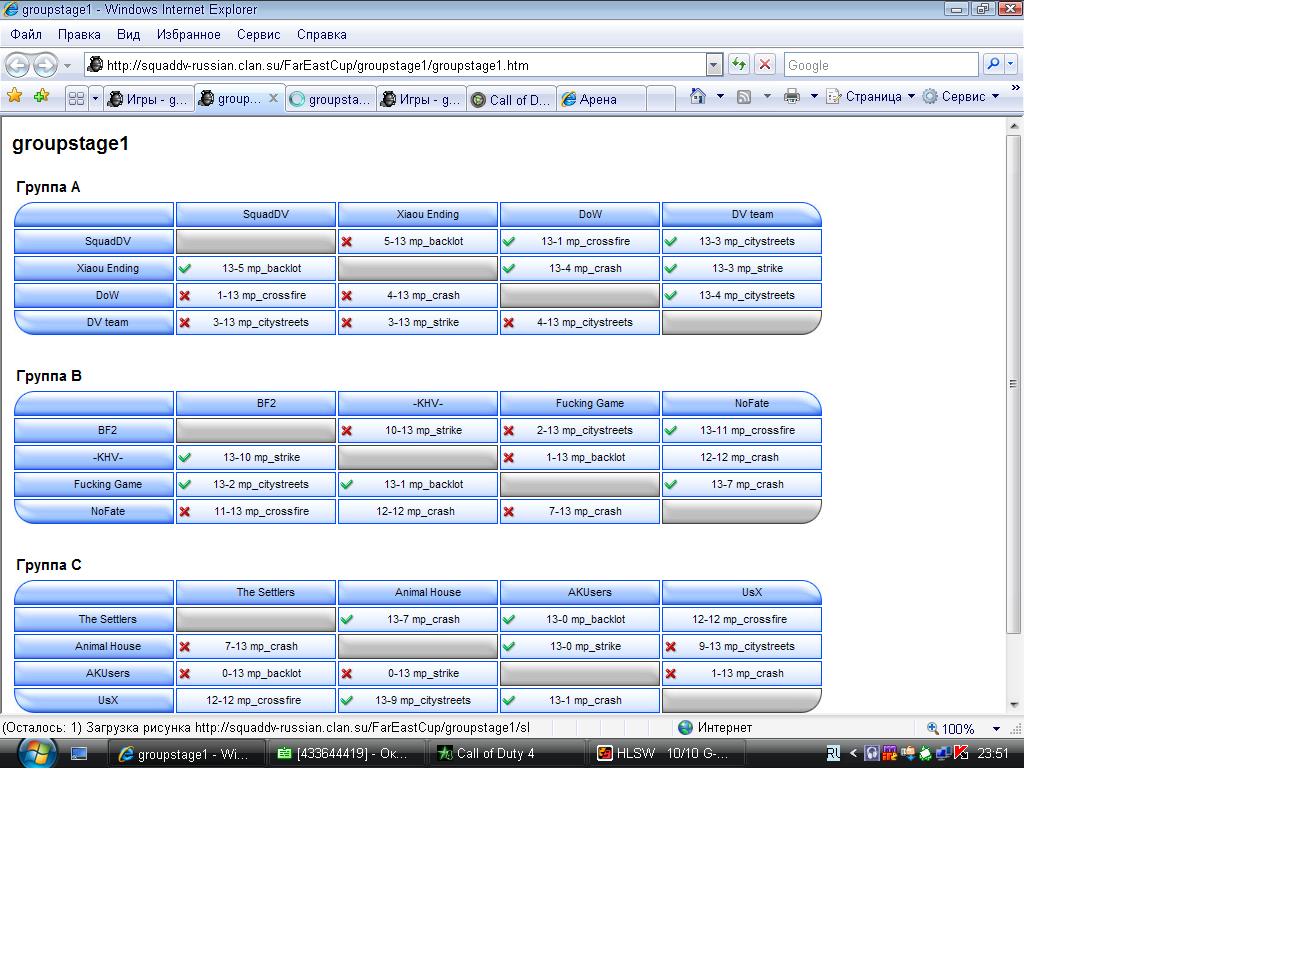
Task: Open the Сервис toolbar dropdown
Action: (962, 97)
